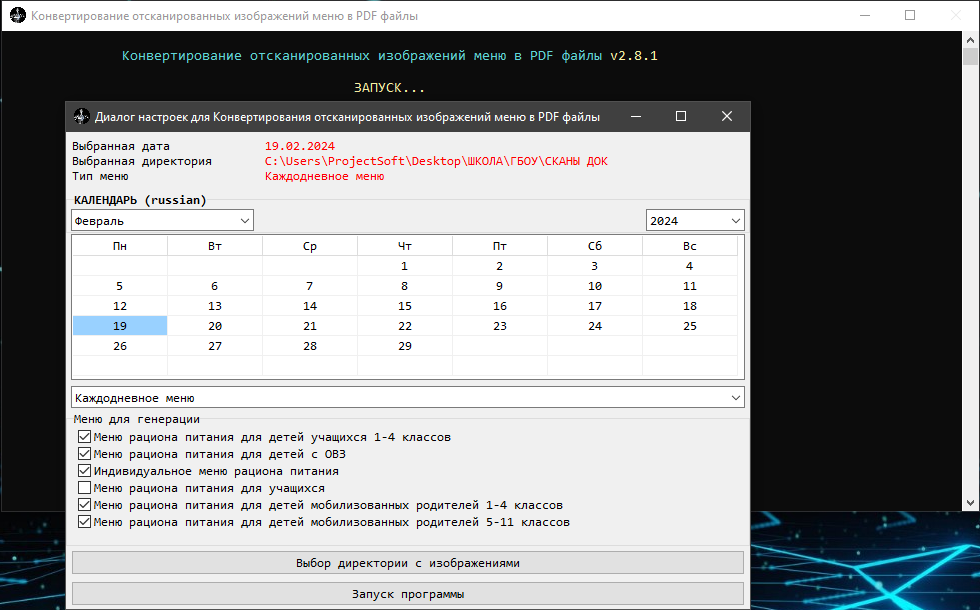
Task: Select date 25 in the calendar grid
Action: (x=689, y=325)
